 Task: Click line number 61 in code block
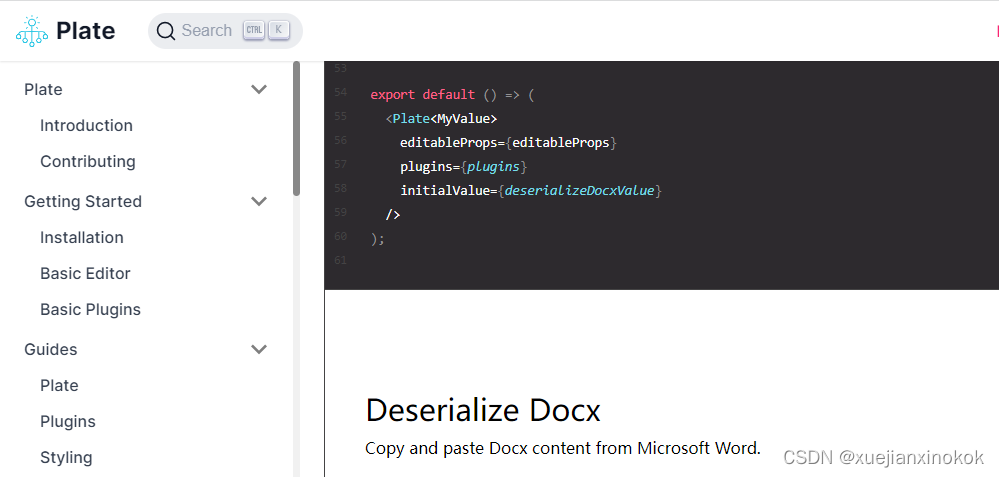(x=340, y=260)
